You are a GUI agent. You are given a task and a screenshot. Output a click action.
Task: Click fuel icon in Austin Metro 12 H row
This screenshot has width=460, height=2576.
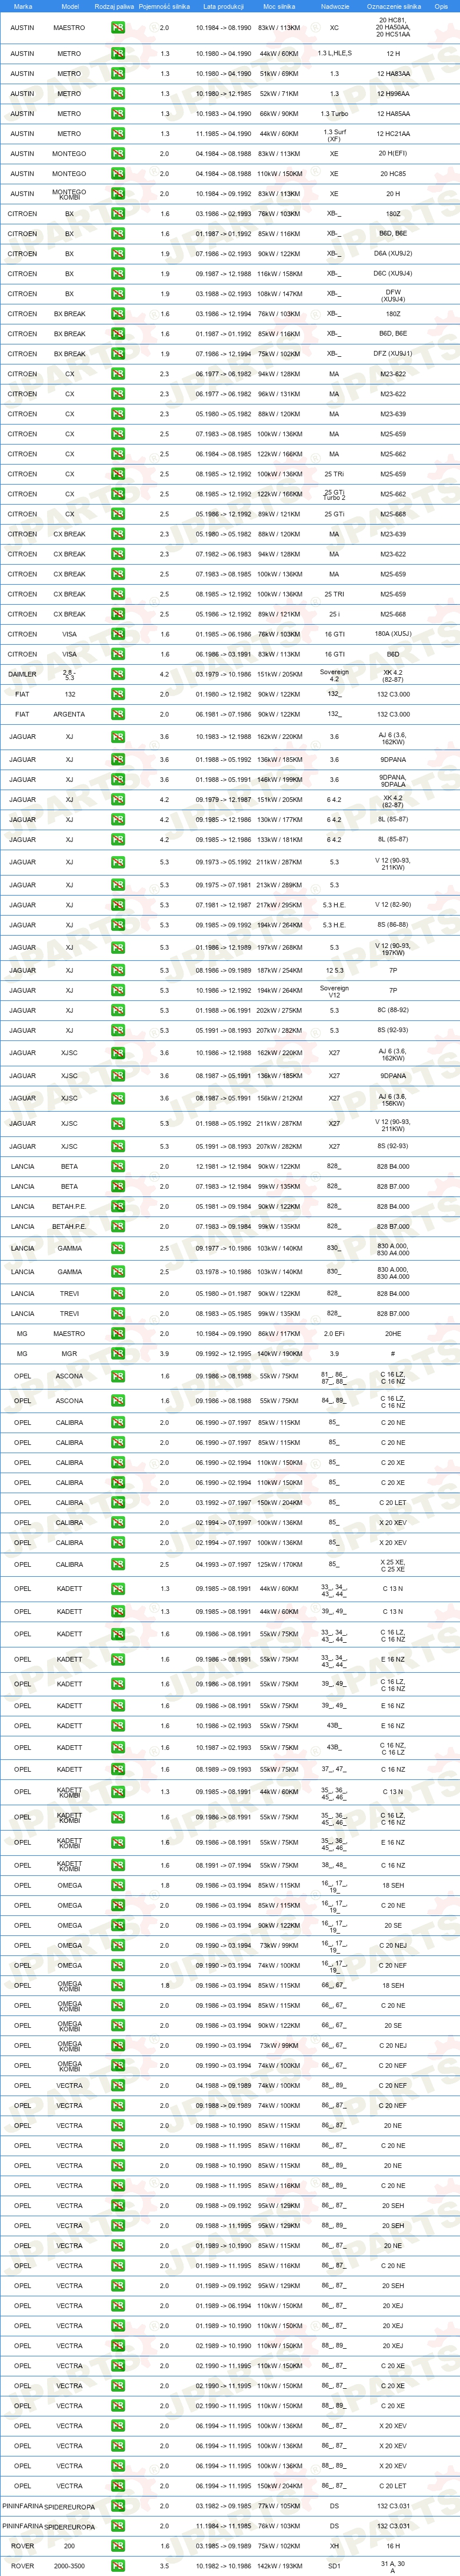[118, 54]
